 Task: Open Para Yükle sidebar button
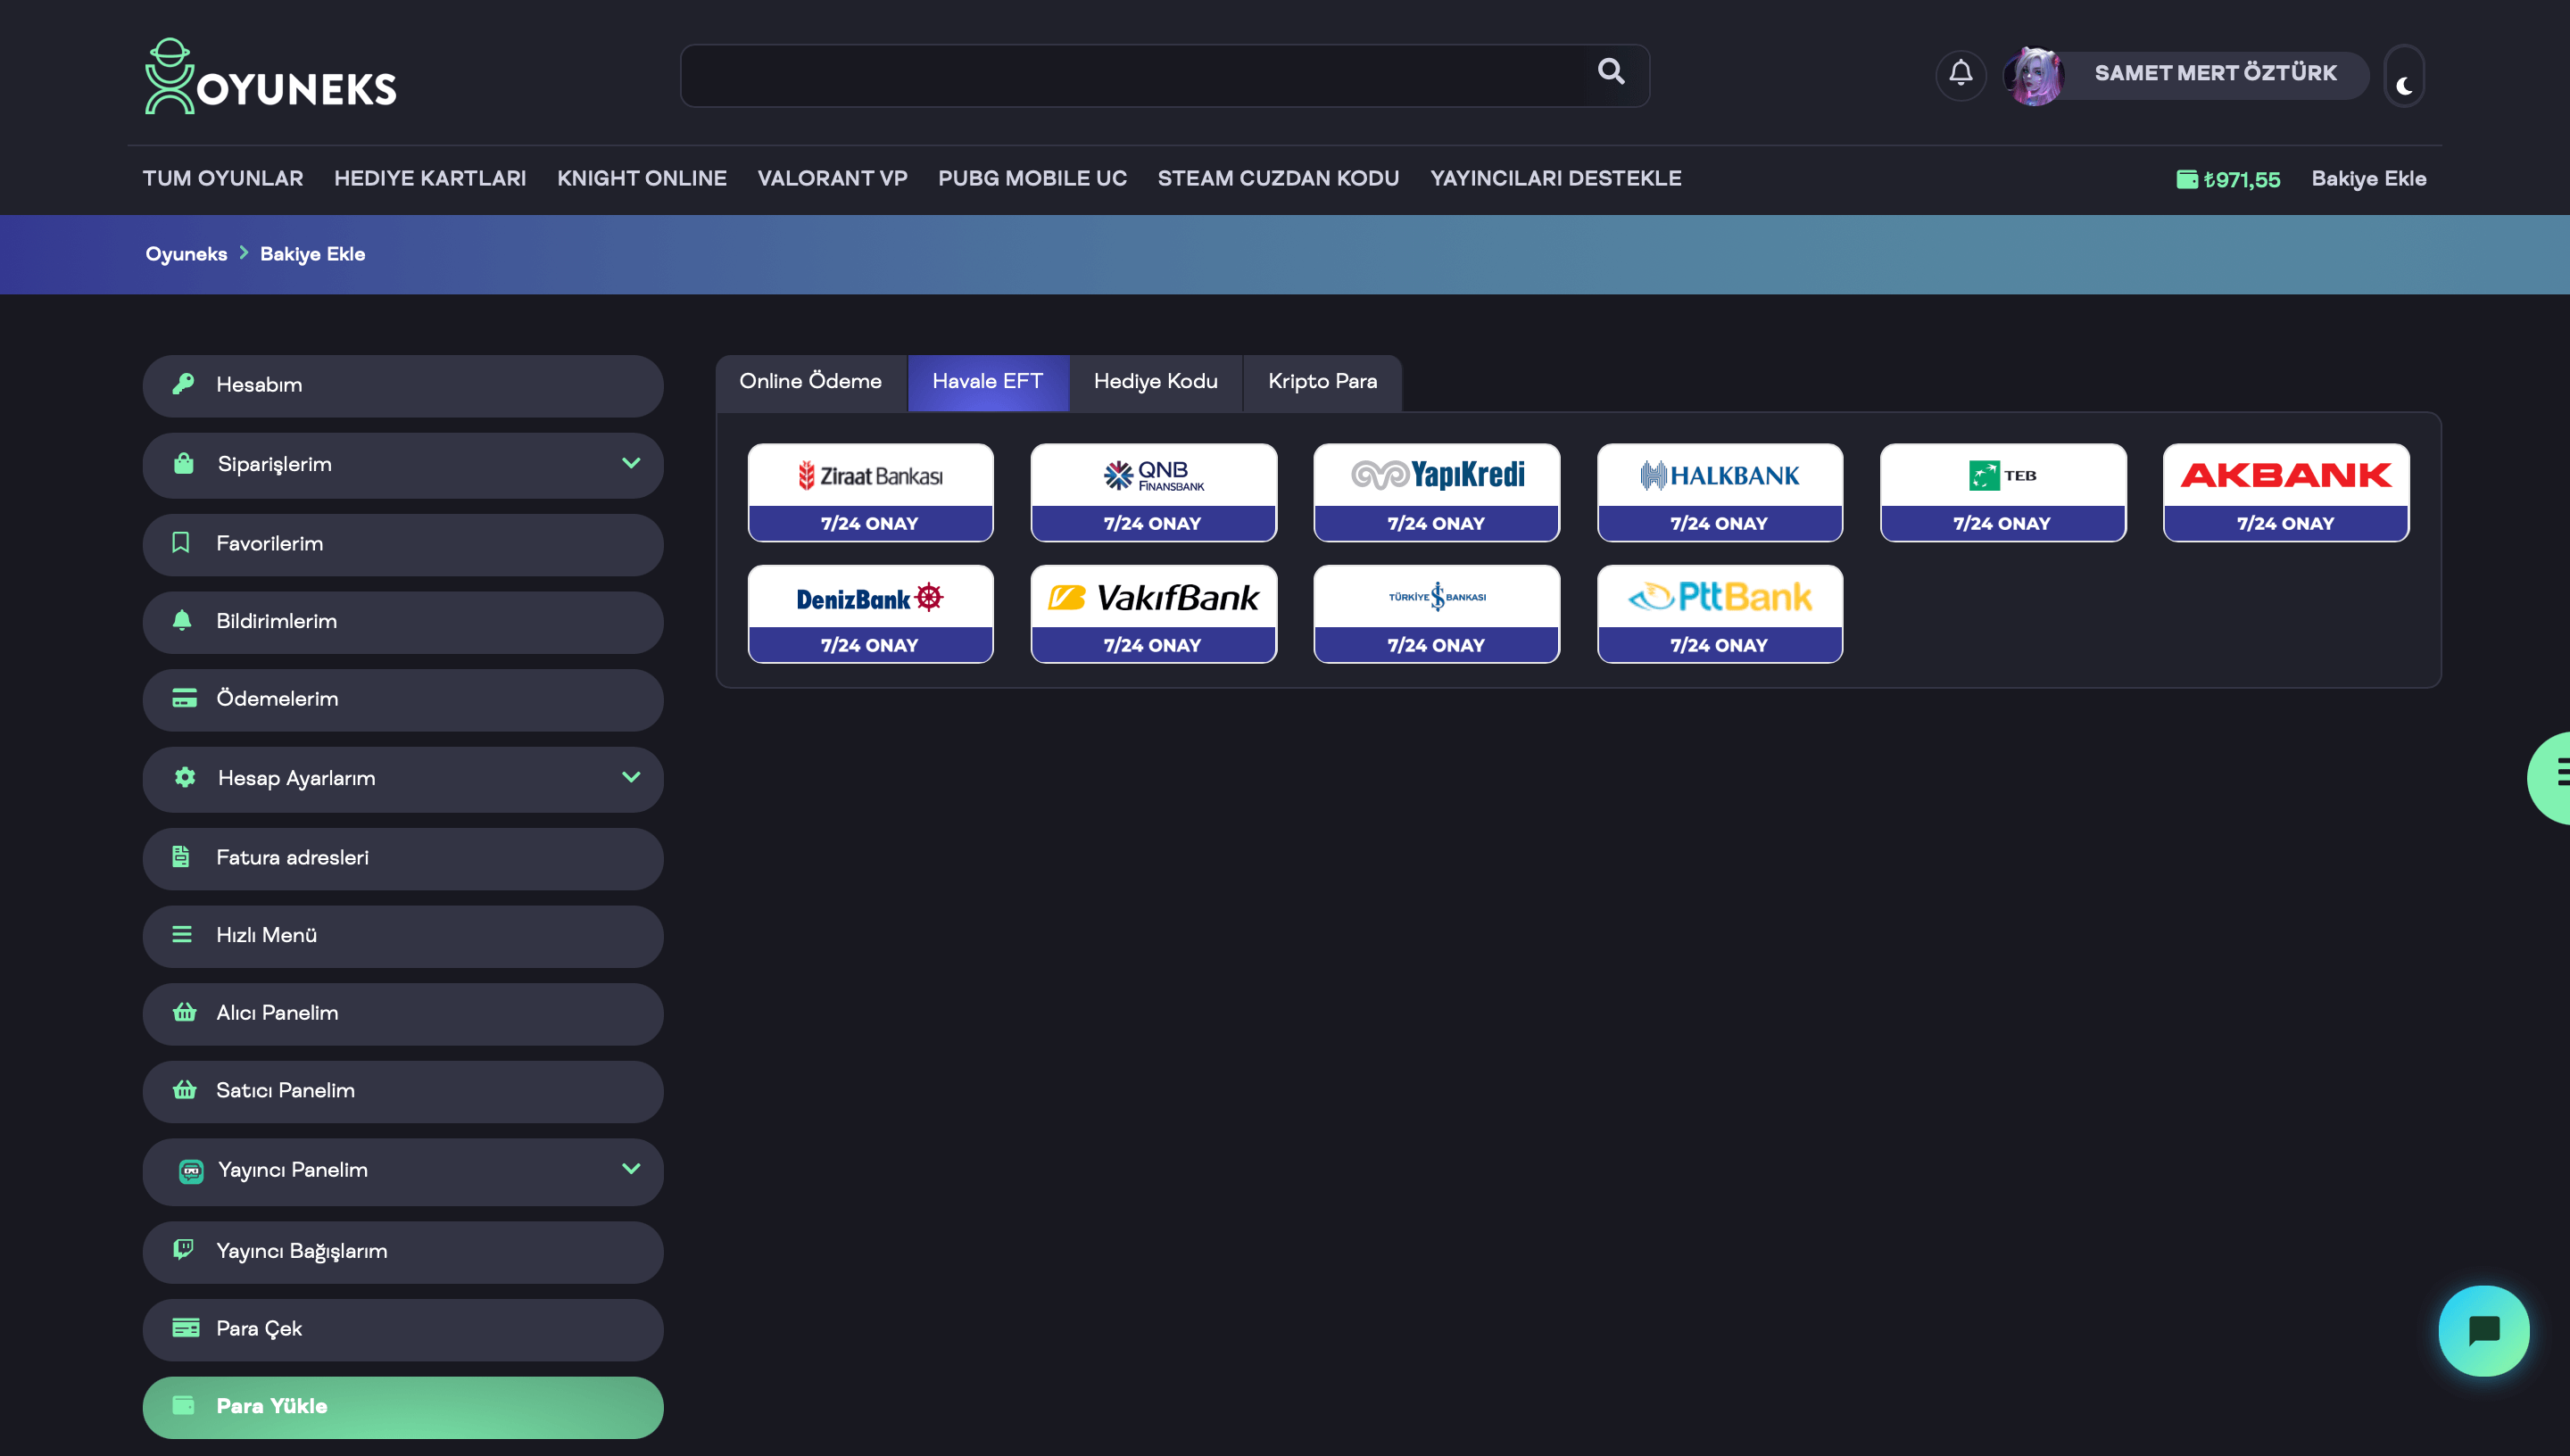403,1406
